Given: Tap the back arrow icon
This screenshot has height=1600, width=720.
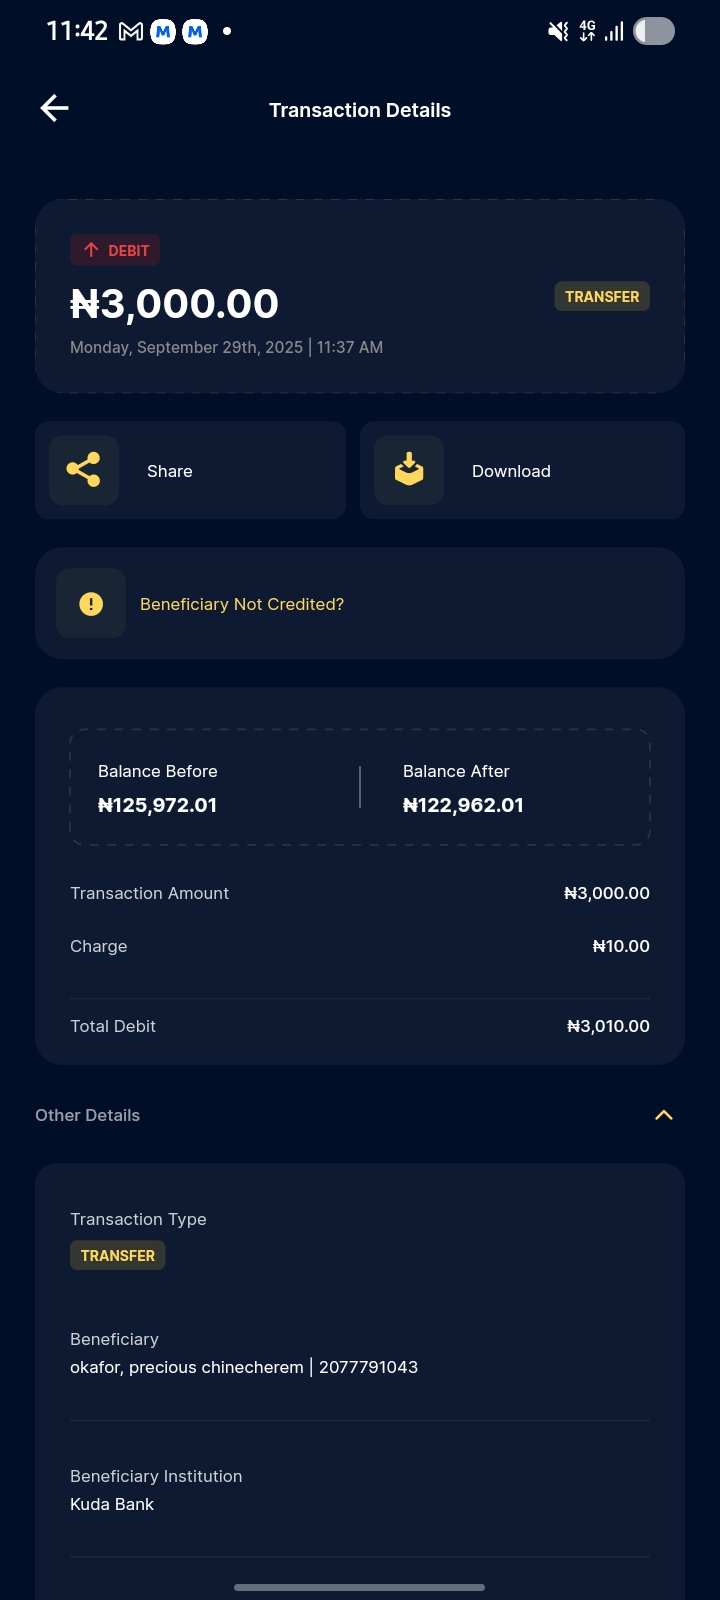Looking at the screenshot, I should coord(55,108).
